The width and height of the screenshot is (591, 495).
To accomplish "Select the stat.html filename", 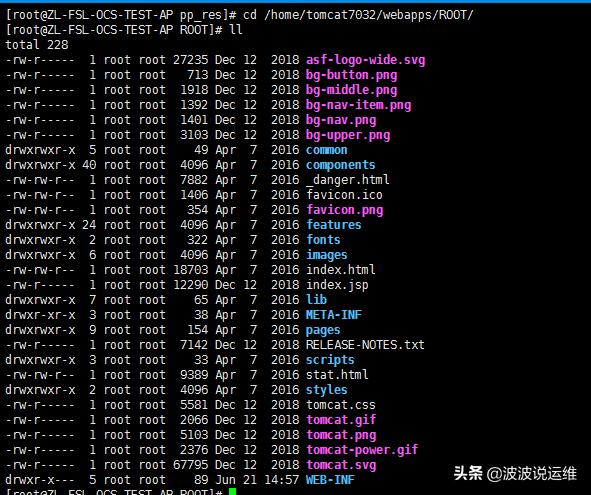I will 337,375.
